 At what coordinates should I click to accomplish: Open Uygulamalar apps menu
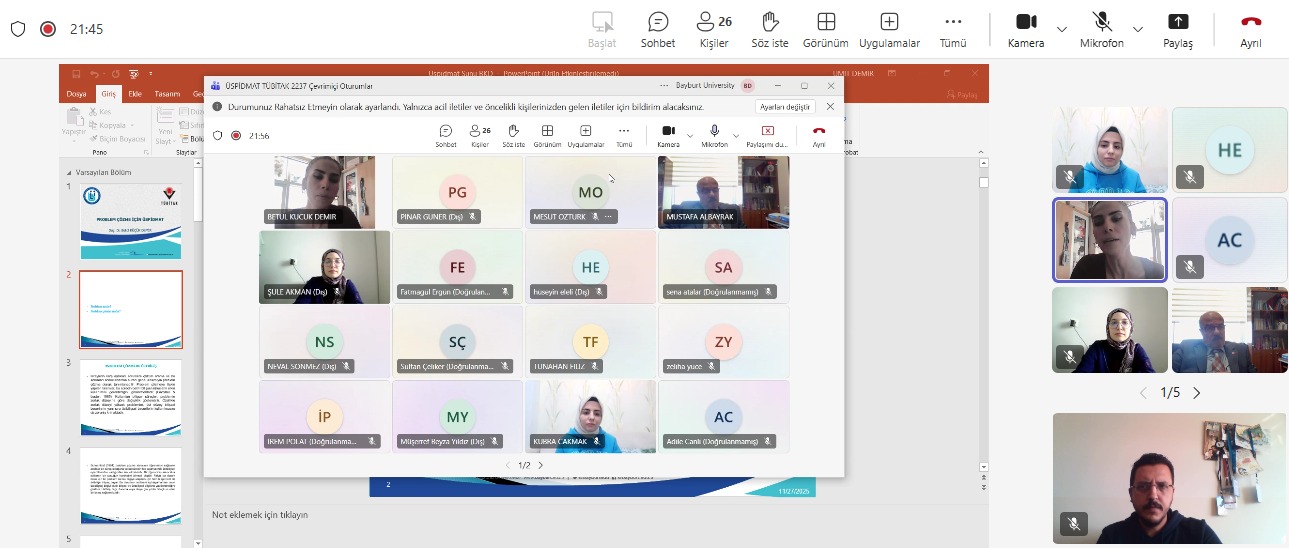point(889,30)
